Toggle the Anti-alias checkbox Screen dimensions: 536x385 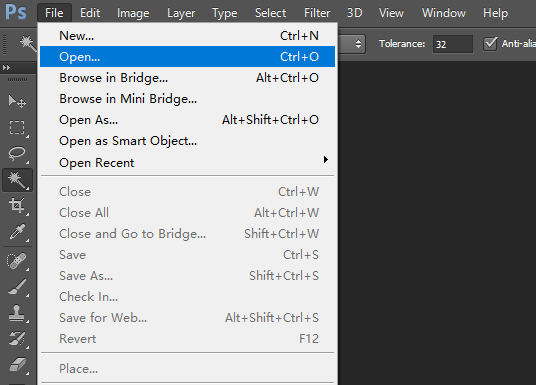point(490,44)
